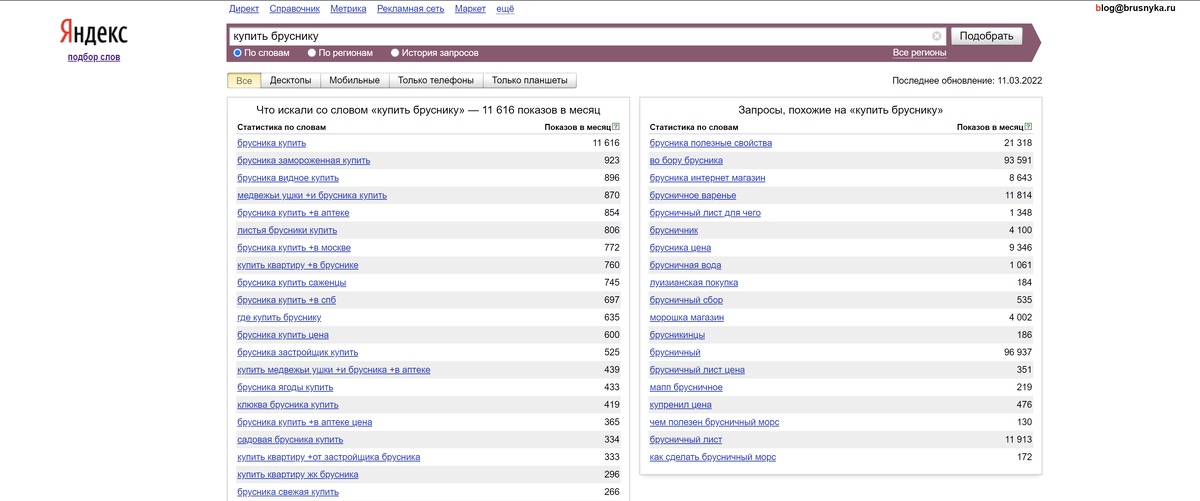Open similar query 'брусничное варенье'
The width and height of the screenshot is (1200, 501).
pos(693,195)
